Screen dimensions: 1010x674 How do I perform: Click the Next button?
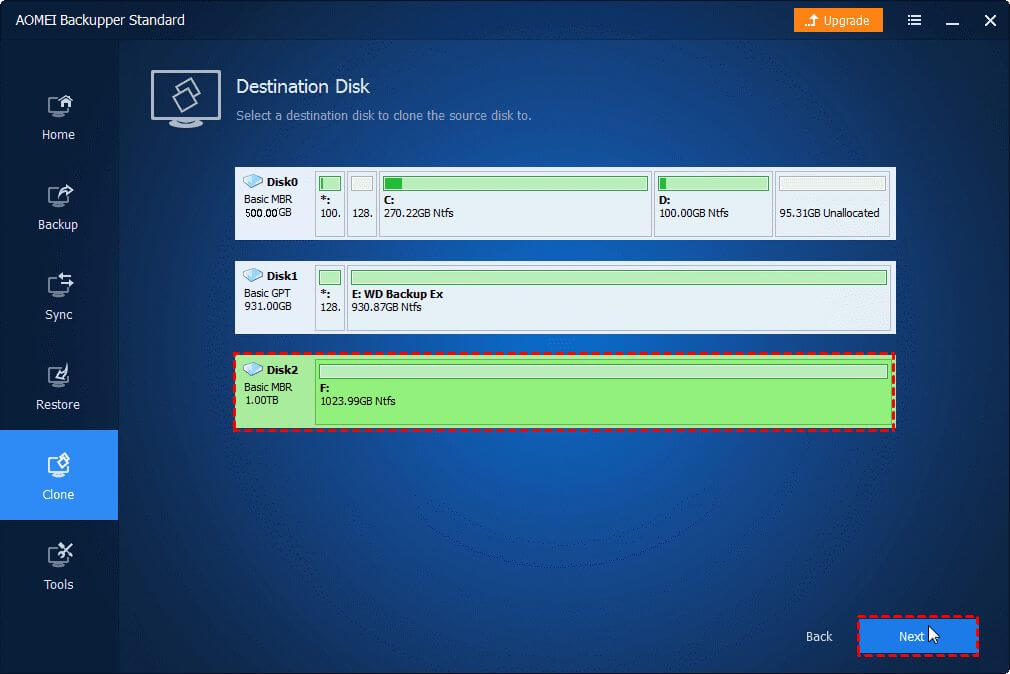[x=917, y=636]
